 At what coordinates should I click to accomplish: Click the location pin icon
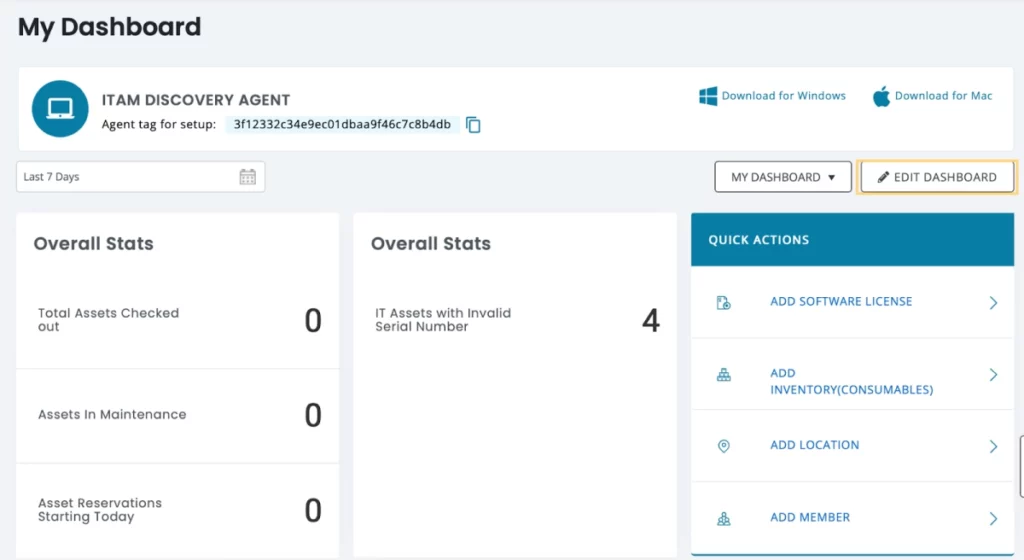[724, 446]
